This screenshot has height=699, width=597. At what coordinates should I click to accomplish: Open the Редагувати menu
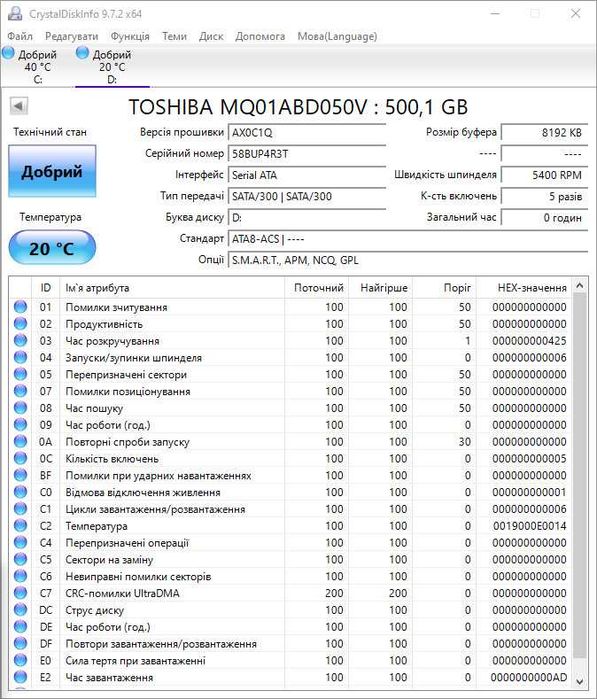tap(71, 36)
